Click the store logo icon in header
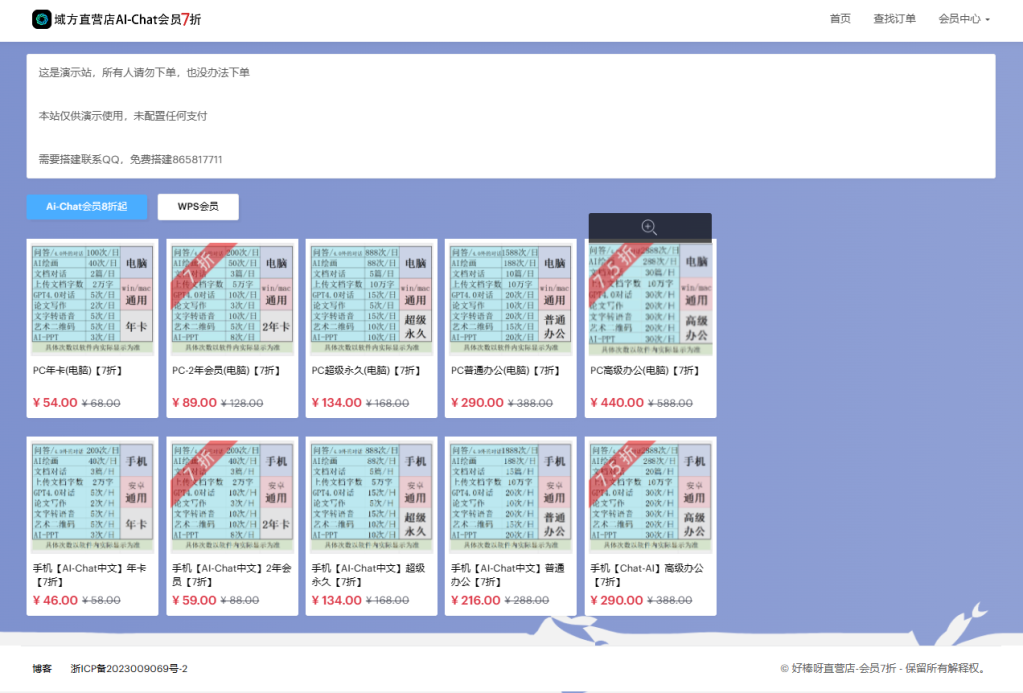Image resolution: width=1023 pixels, height=693 pixels. (x=42, y=20)
